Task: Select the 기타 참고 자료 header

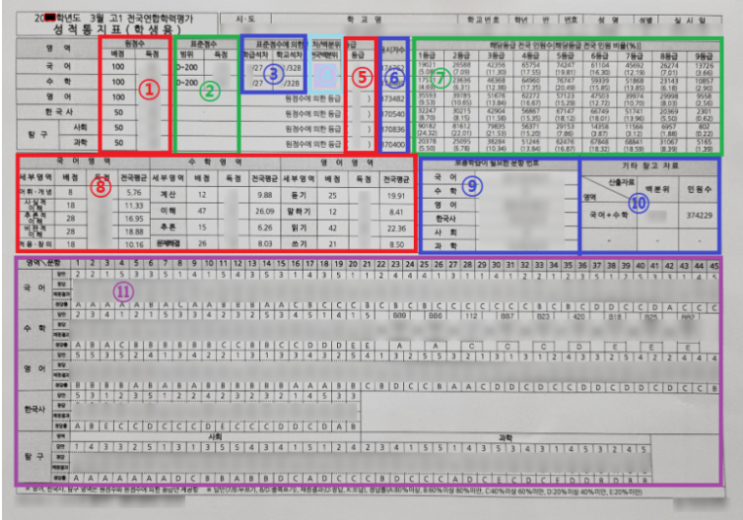Action: tap(650, 165)
